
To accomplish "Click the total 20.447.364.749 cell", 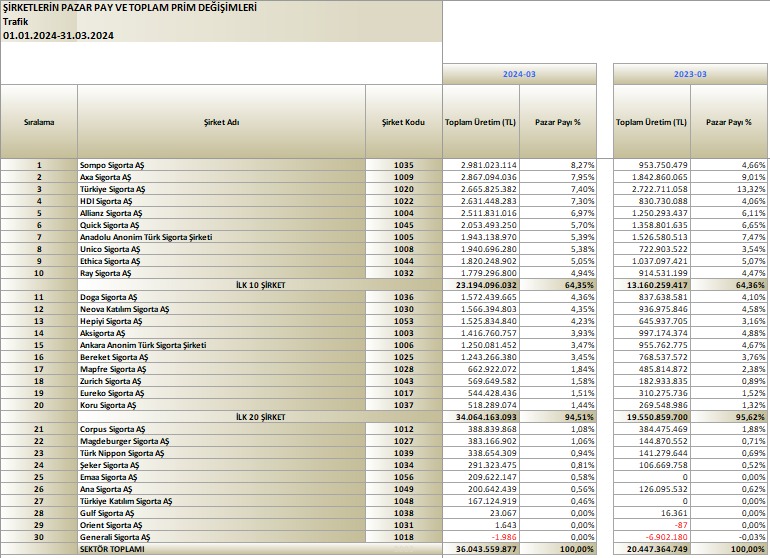I will (652, 549).
